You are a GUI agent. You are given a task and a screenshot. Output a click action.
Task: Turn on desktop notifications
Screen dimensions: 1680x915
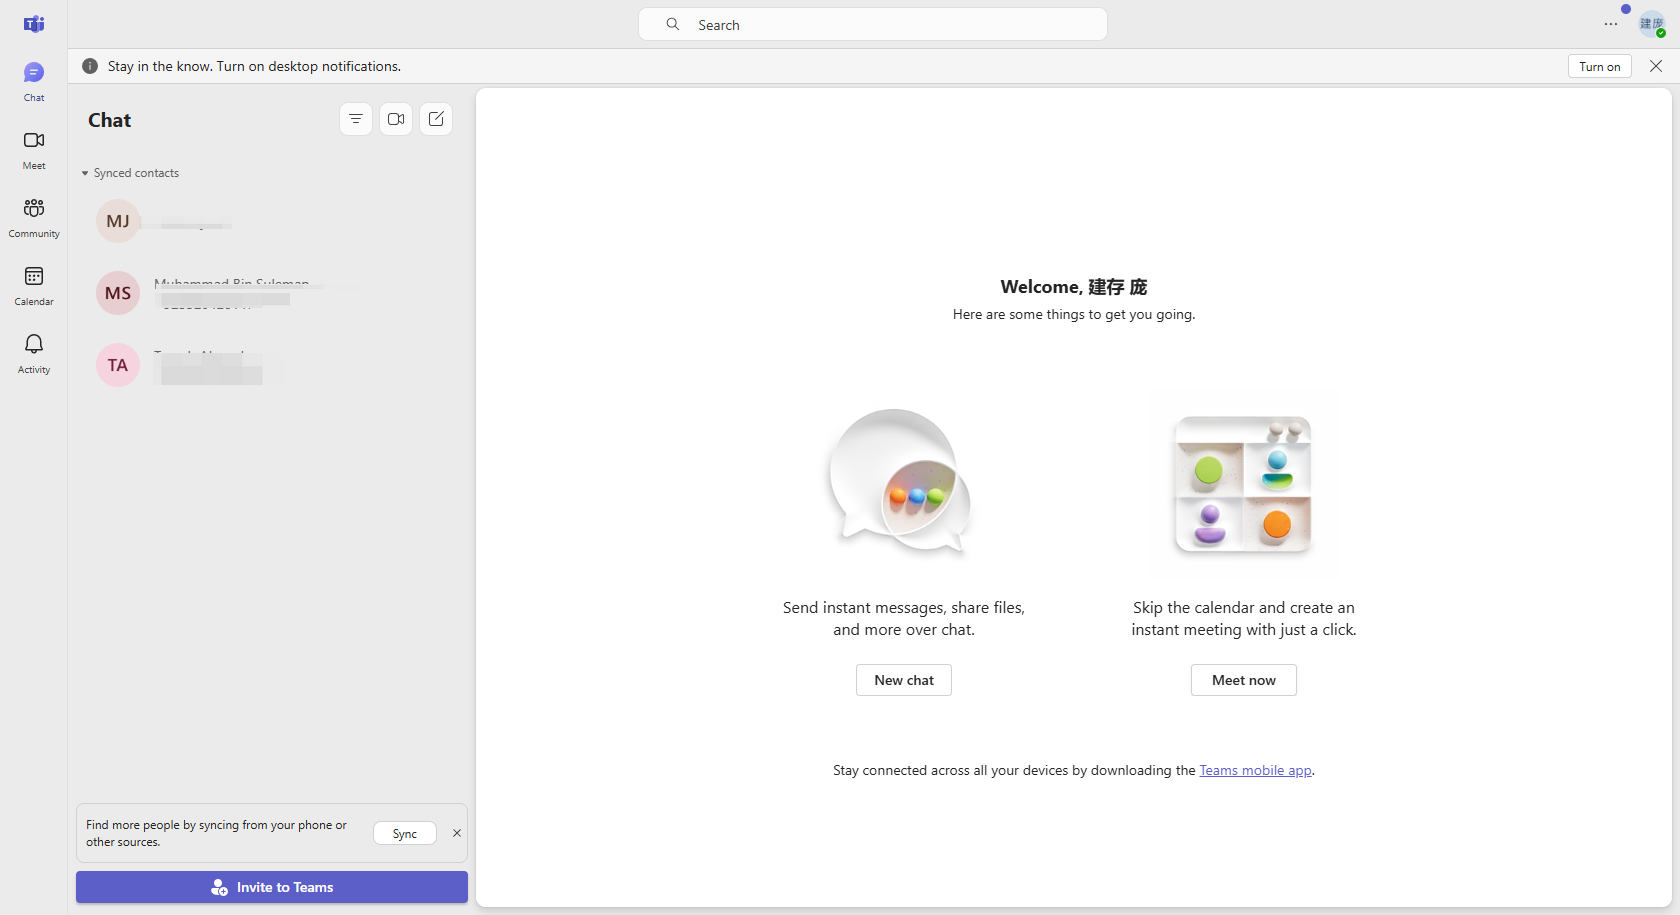pyautogui.click(x=1599, y=66)
